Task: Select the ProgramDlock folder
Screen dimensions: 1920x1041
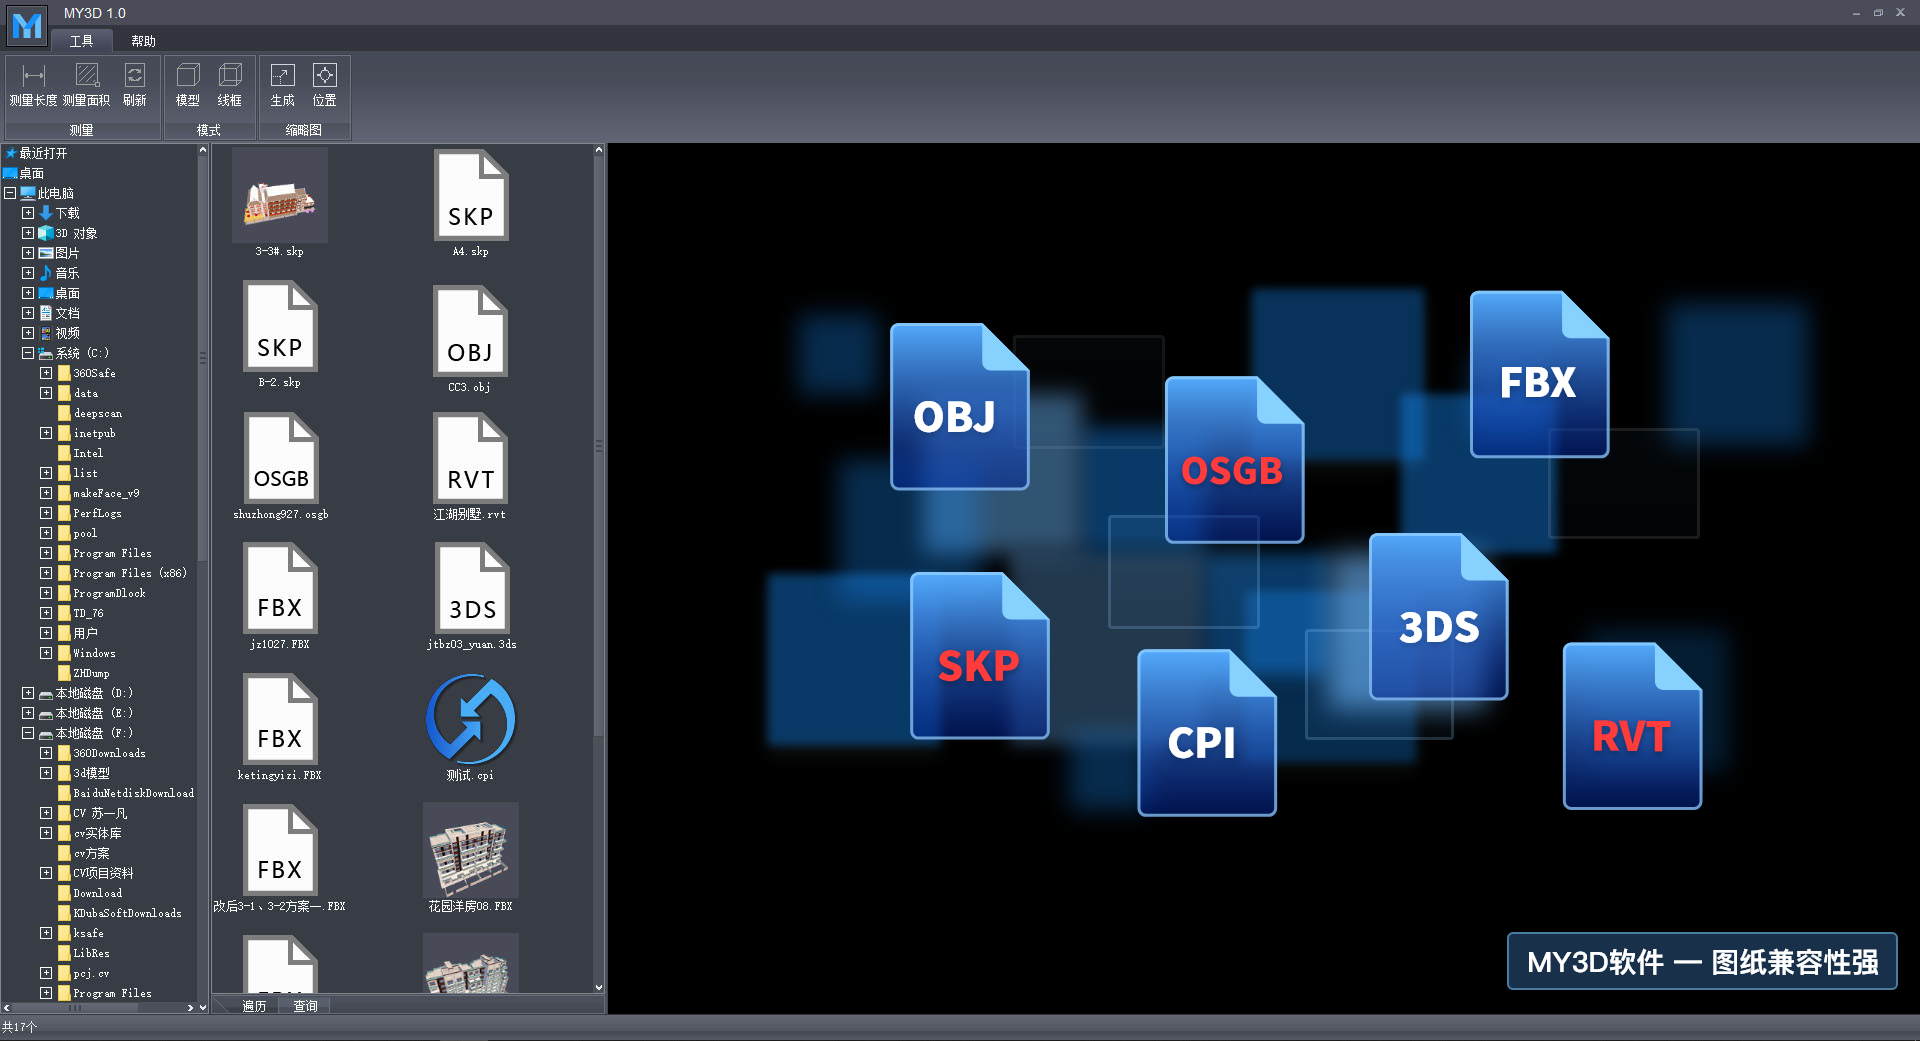Action: [x=101, y=593]
